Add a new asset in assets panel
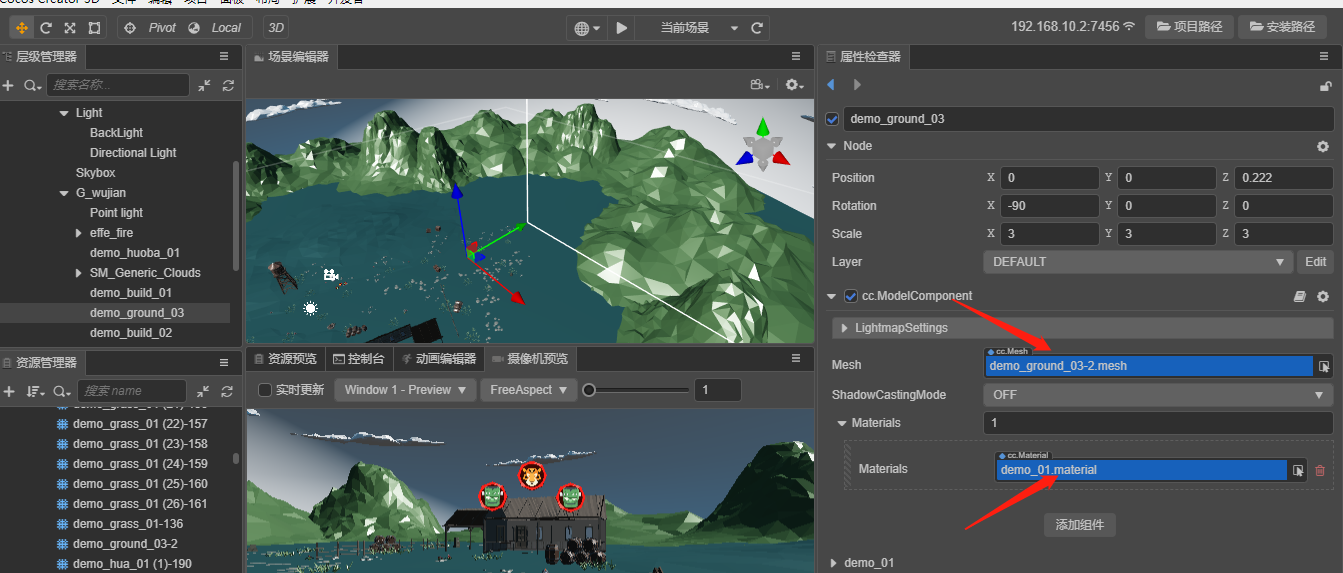The image size is (1343, 573). pos(8,391)
